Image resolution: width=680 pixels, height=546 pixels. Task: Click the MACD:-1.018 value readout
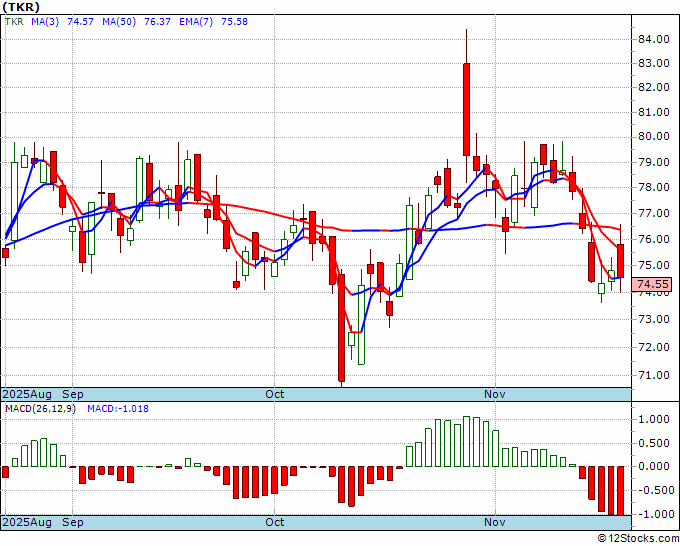118,409
